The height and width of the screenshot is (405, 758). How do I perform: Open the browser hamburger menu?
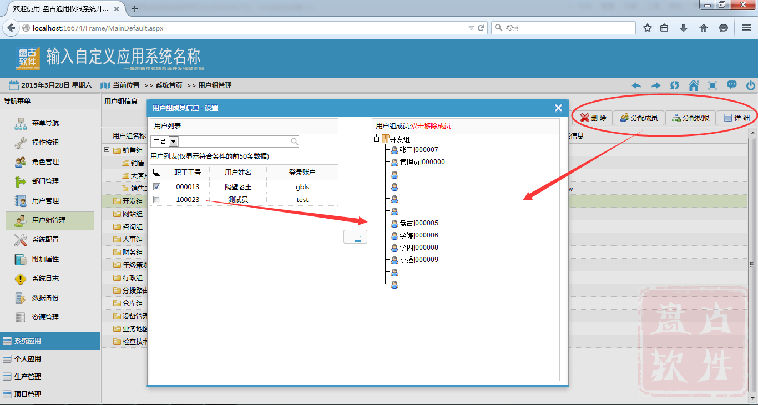coord(746,28)
